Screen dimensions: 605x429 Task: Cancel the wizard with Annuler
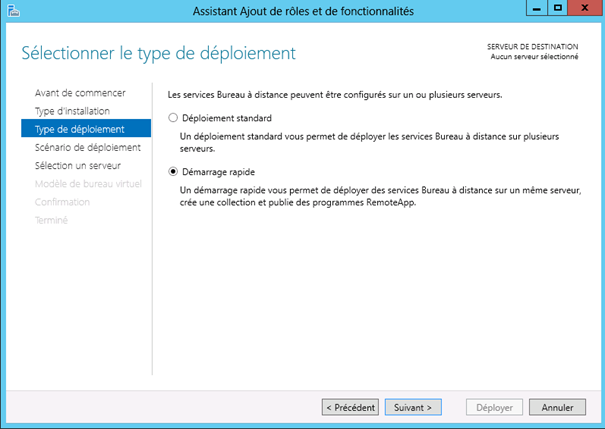[x=557, y=407]
